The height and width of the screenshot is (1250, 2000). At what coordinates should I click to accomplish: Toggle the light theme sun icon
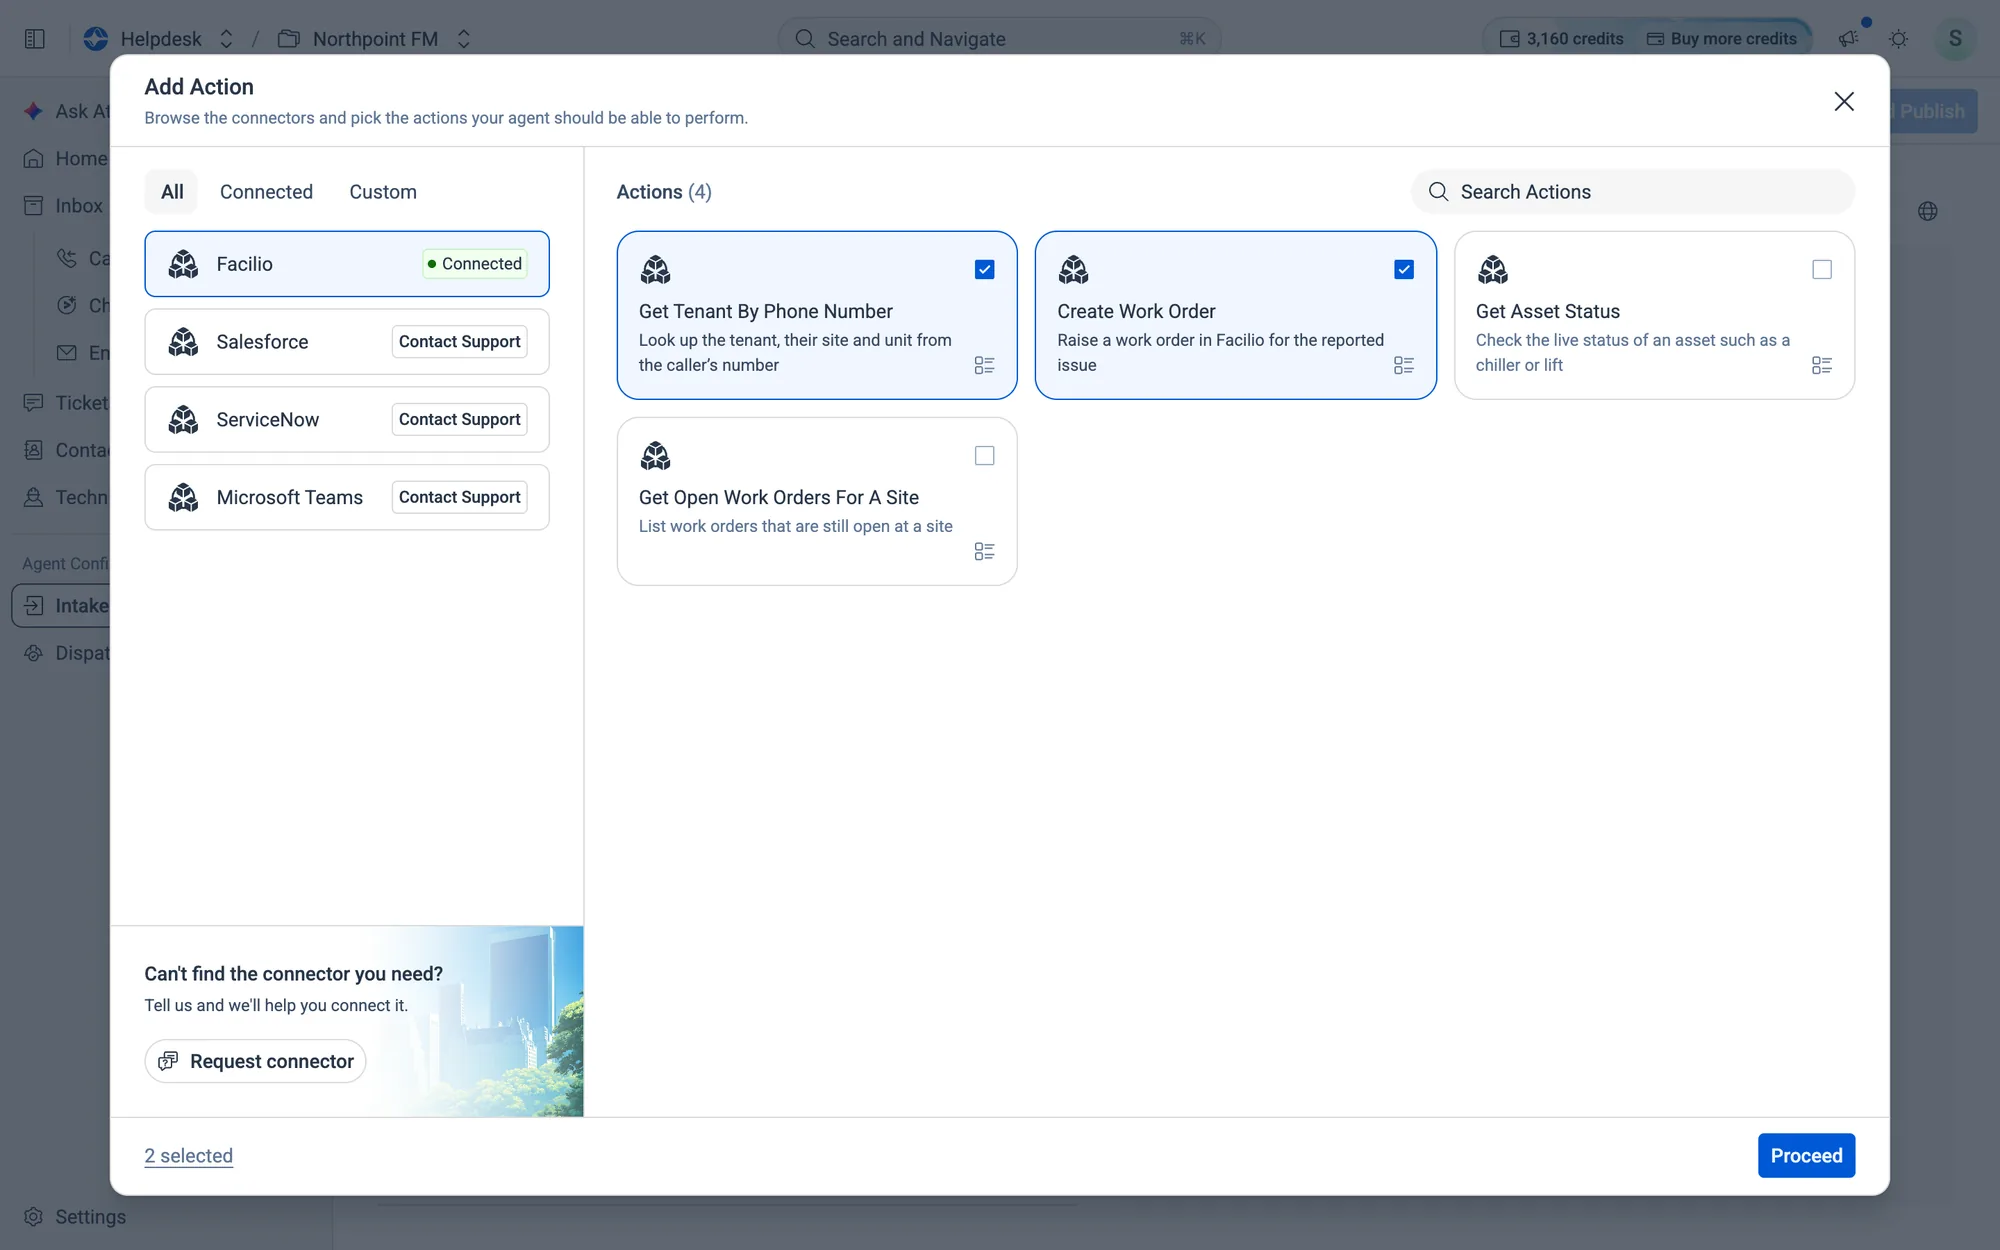click(1898, 39)
